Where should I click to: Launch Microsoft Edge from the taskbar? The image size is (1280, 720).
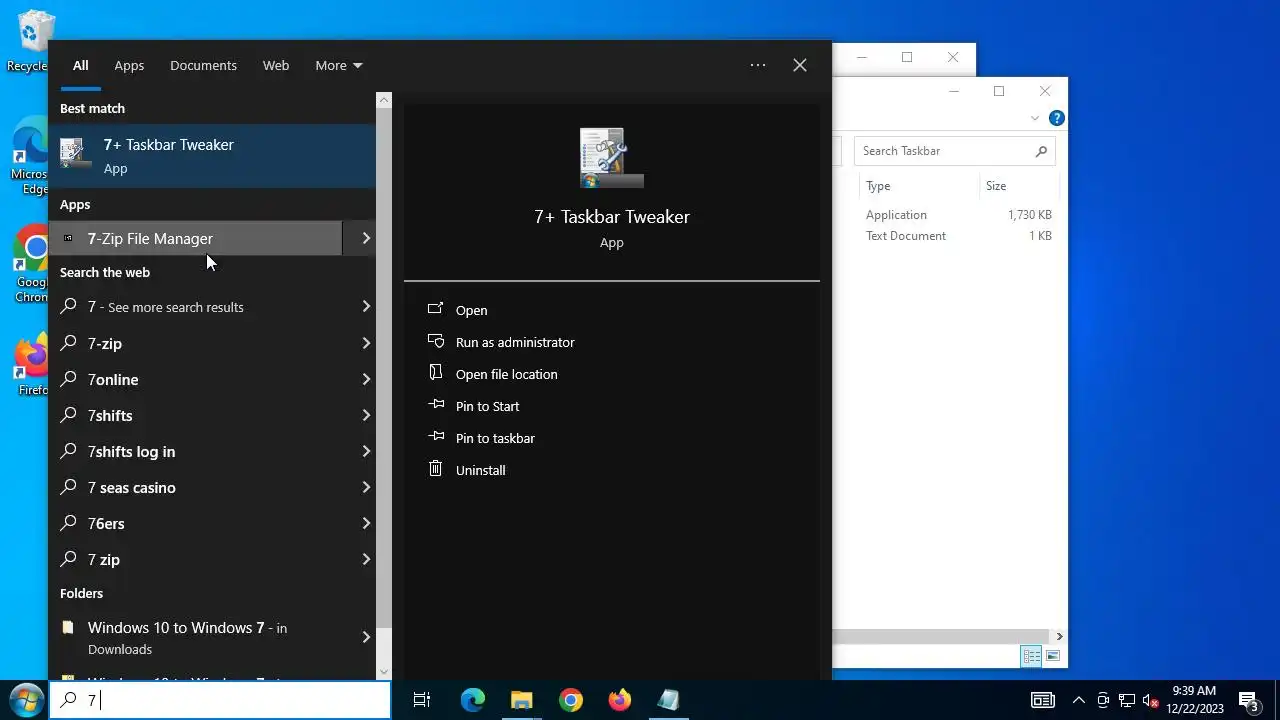pyautogui.click(x=472, y=700)
